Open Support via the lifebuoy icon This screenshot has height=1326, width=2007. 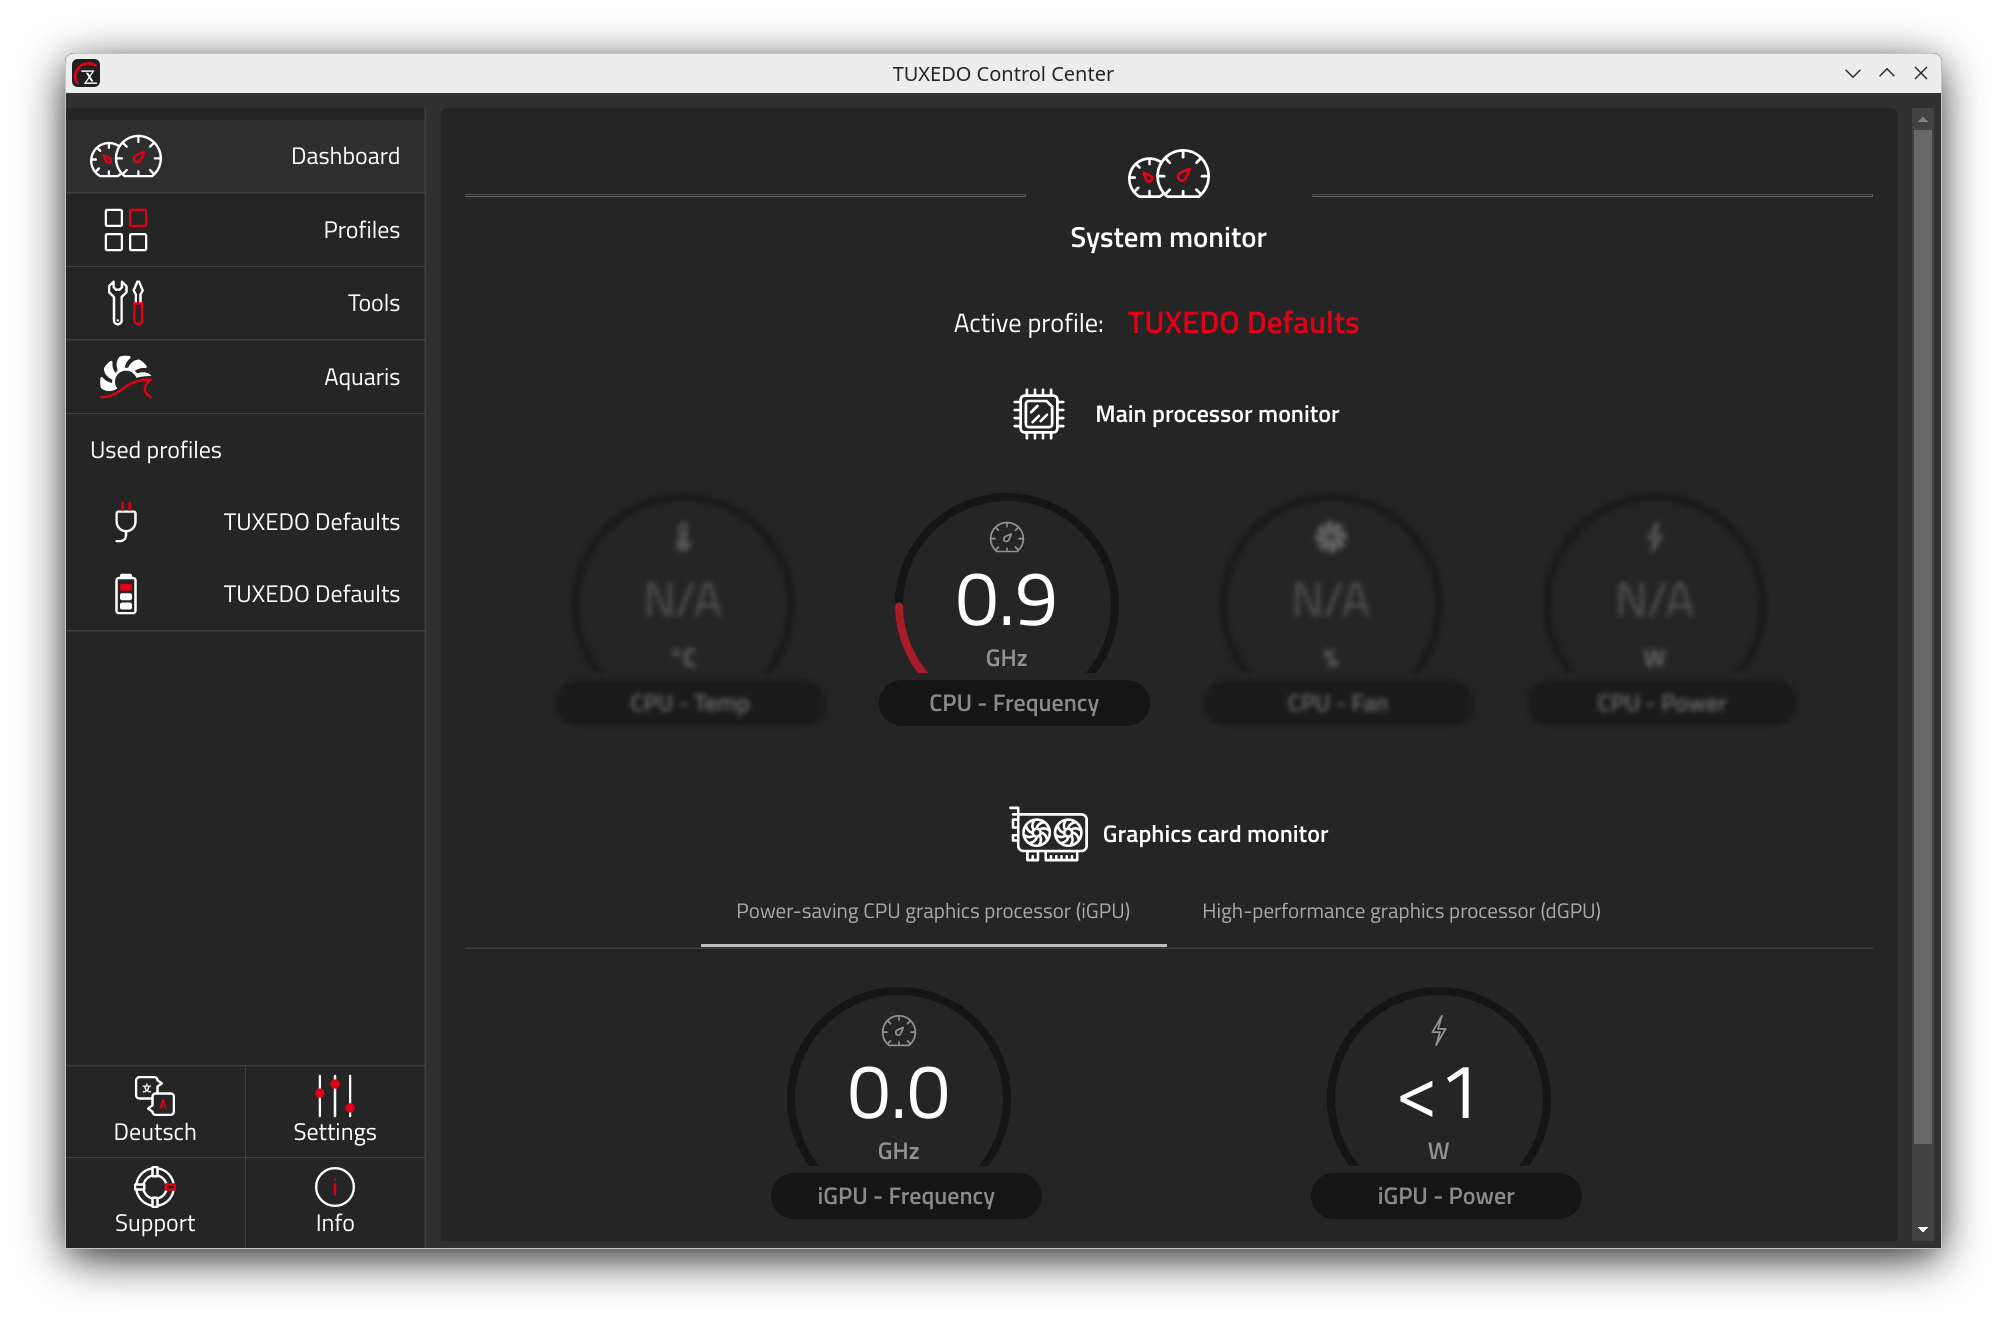point(155,1187)
